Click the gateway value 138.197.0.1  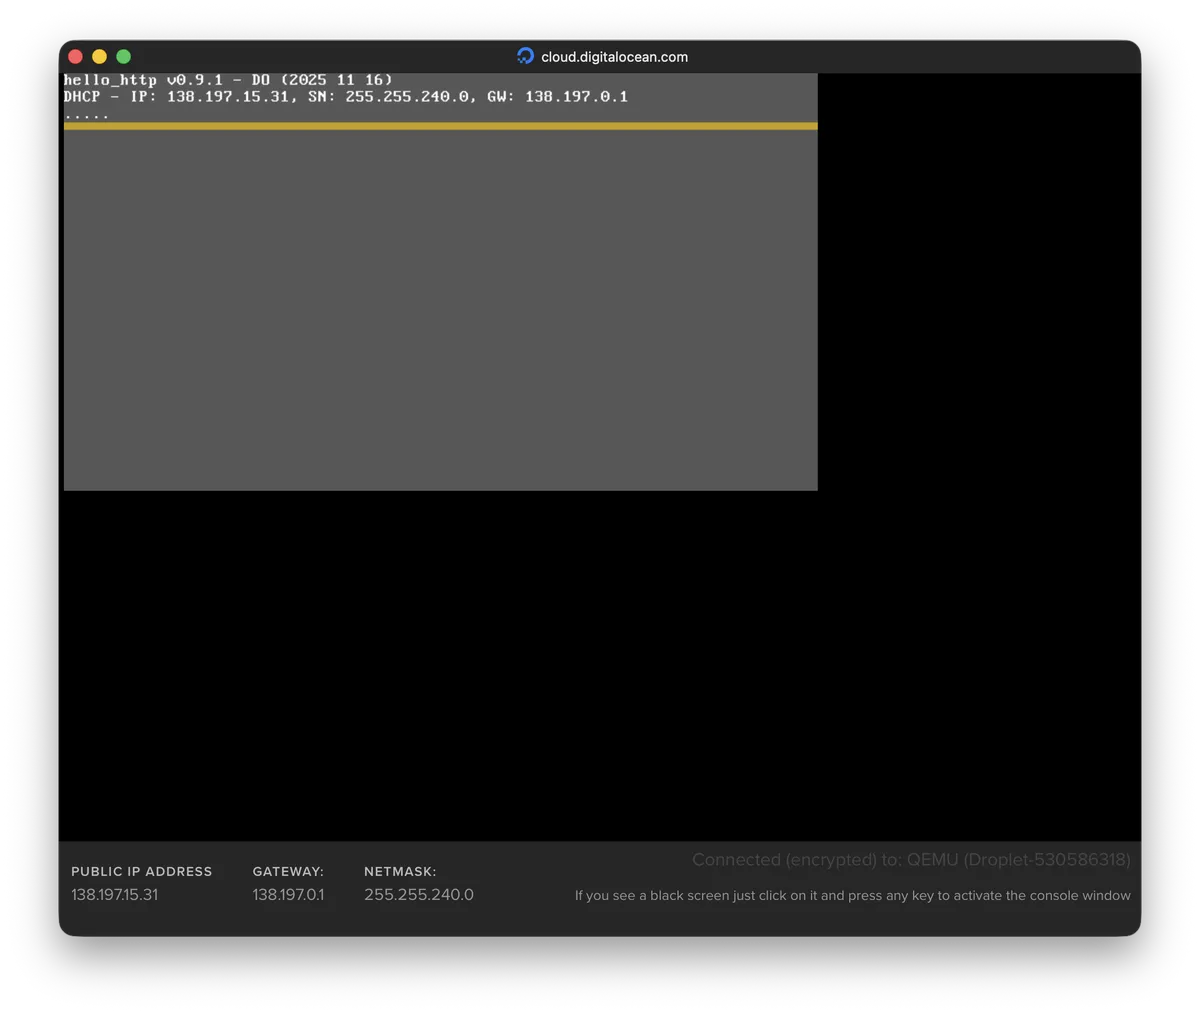(x=288, y=894)
